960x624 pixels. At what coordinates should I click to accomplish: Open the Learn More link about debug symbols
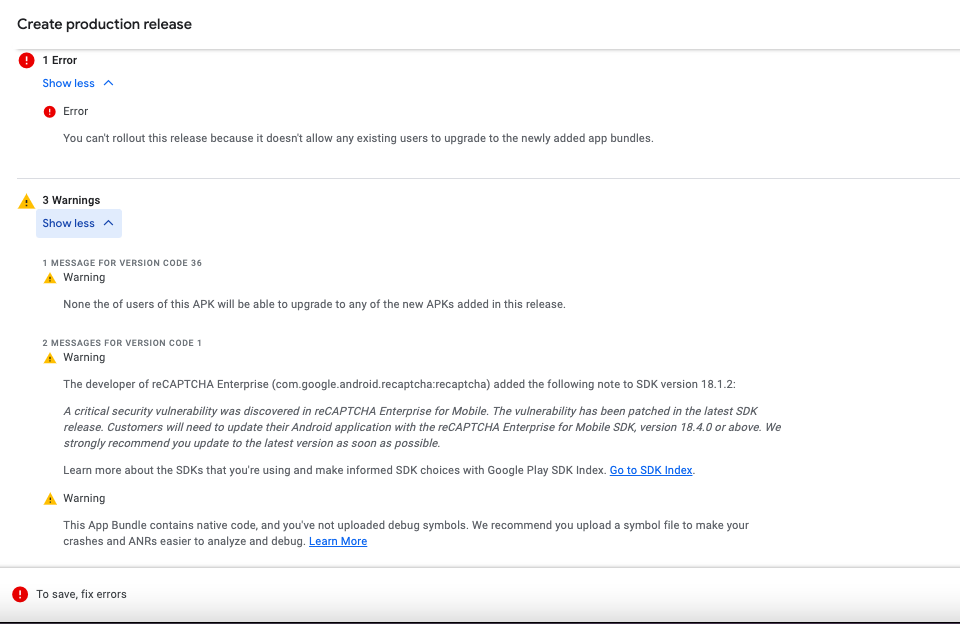338,541
